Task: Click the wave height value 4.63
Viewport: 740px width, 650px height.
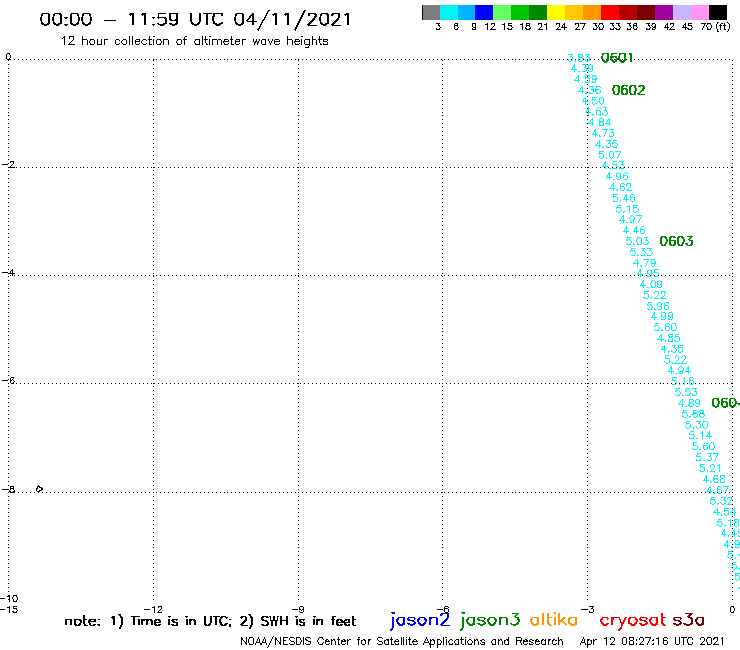Action: (x=597, y=112)
